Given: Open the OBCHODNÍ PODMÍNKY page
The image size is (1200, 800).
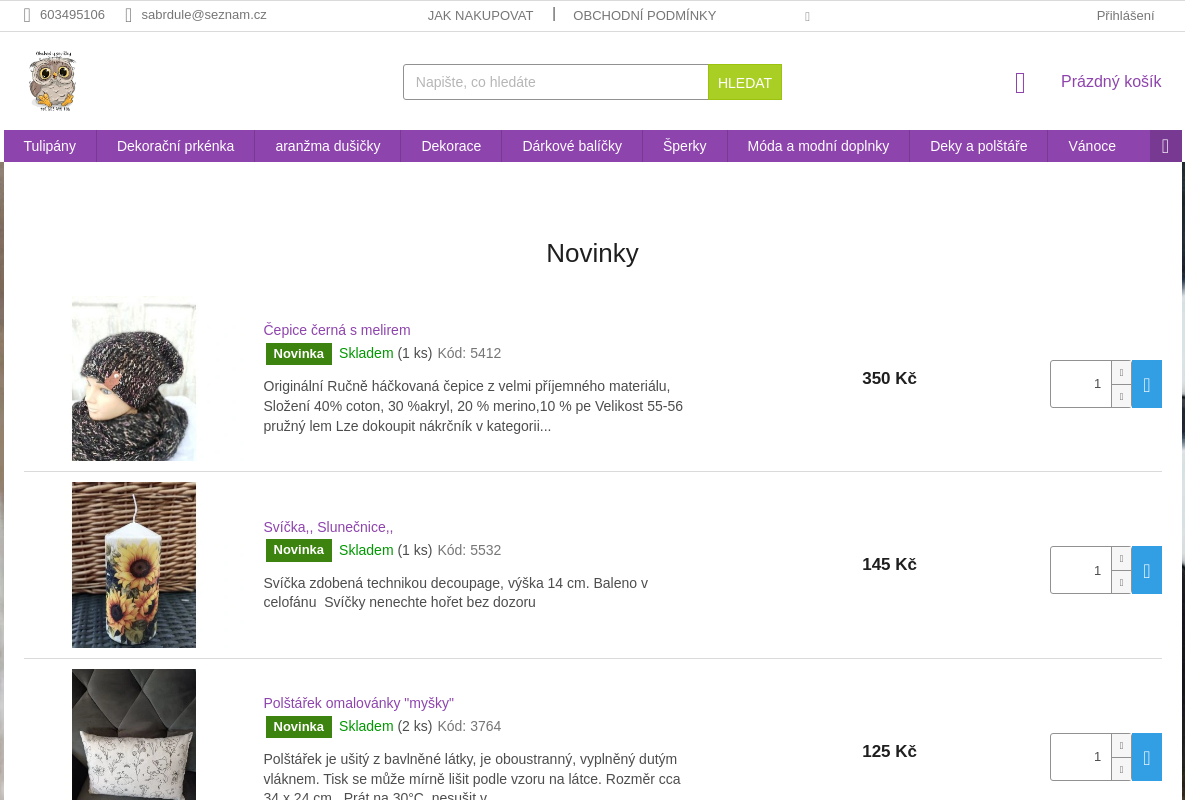Looking at the screenshot, I should (x=645, y=15).
